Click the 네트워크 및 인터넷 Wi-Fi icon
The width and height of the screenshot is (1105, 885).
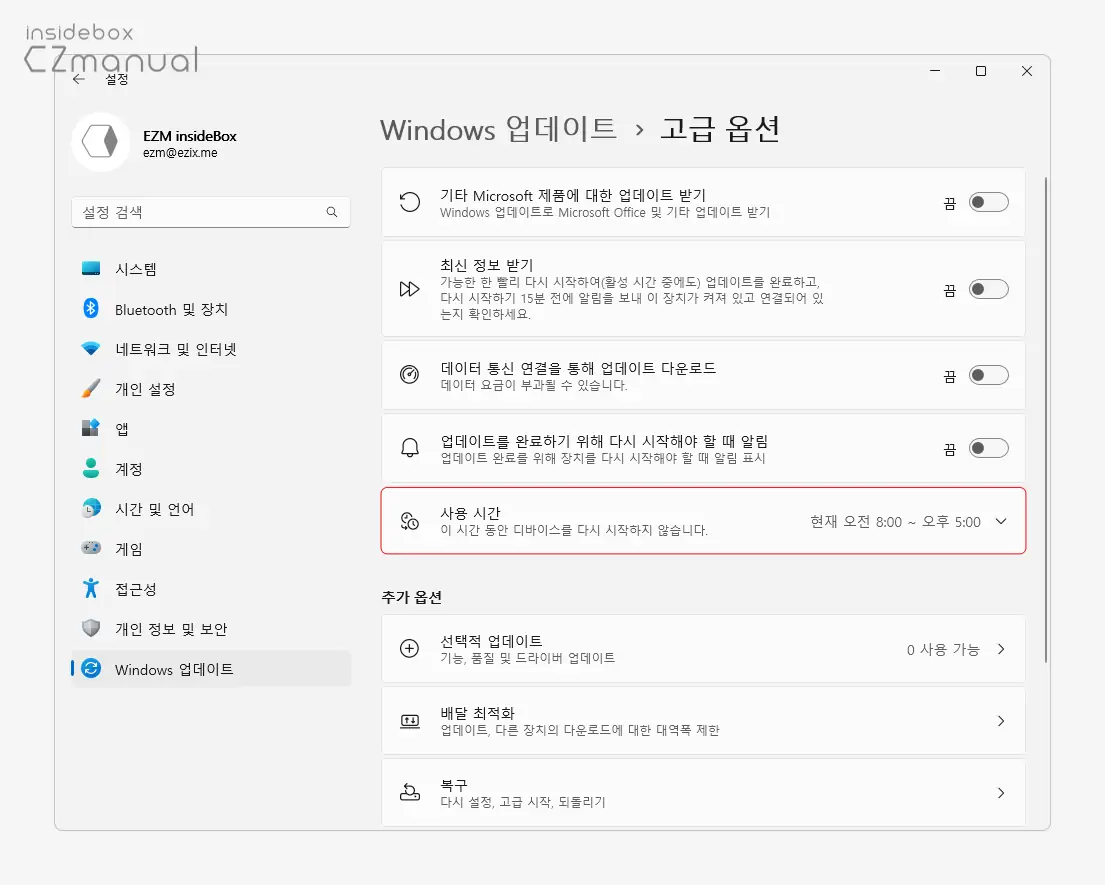coord(91,348)
